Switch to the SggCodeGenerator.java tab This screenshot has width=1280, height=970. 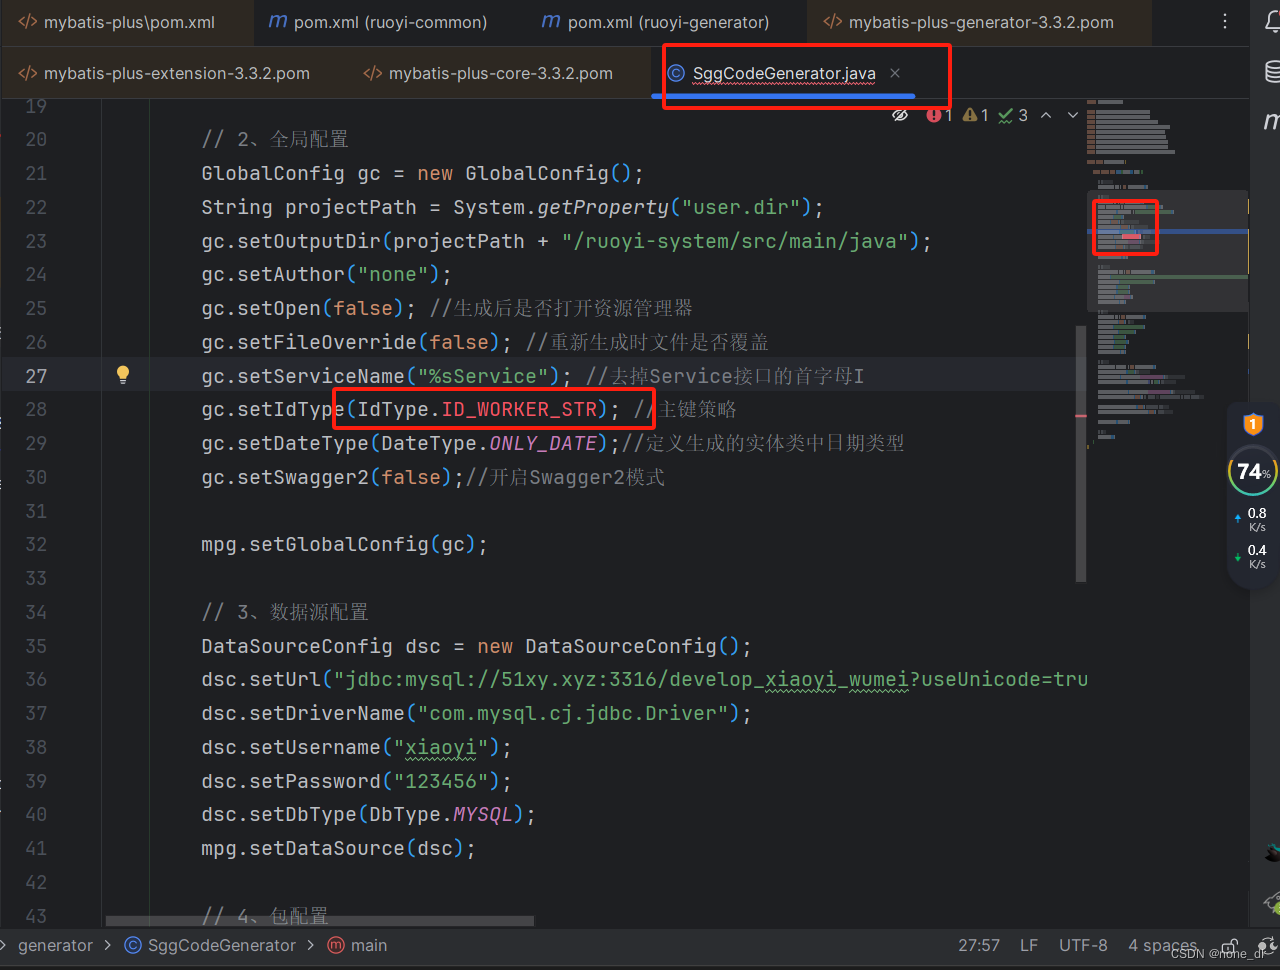tap(783, 73)
